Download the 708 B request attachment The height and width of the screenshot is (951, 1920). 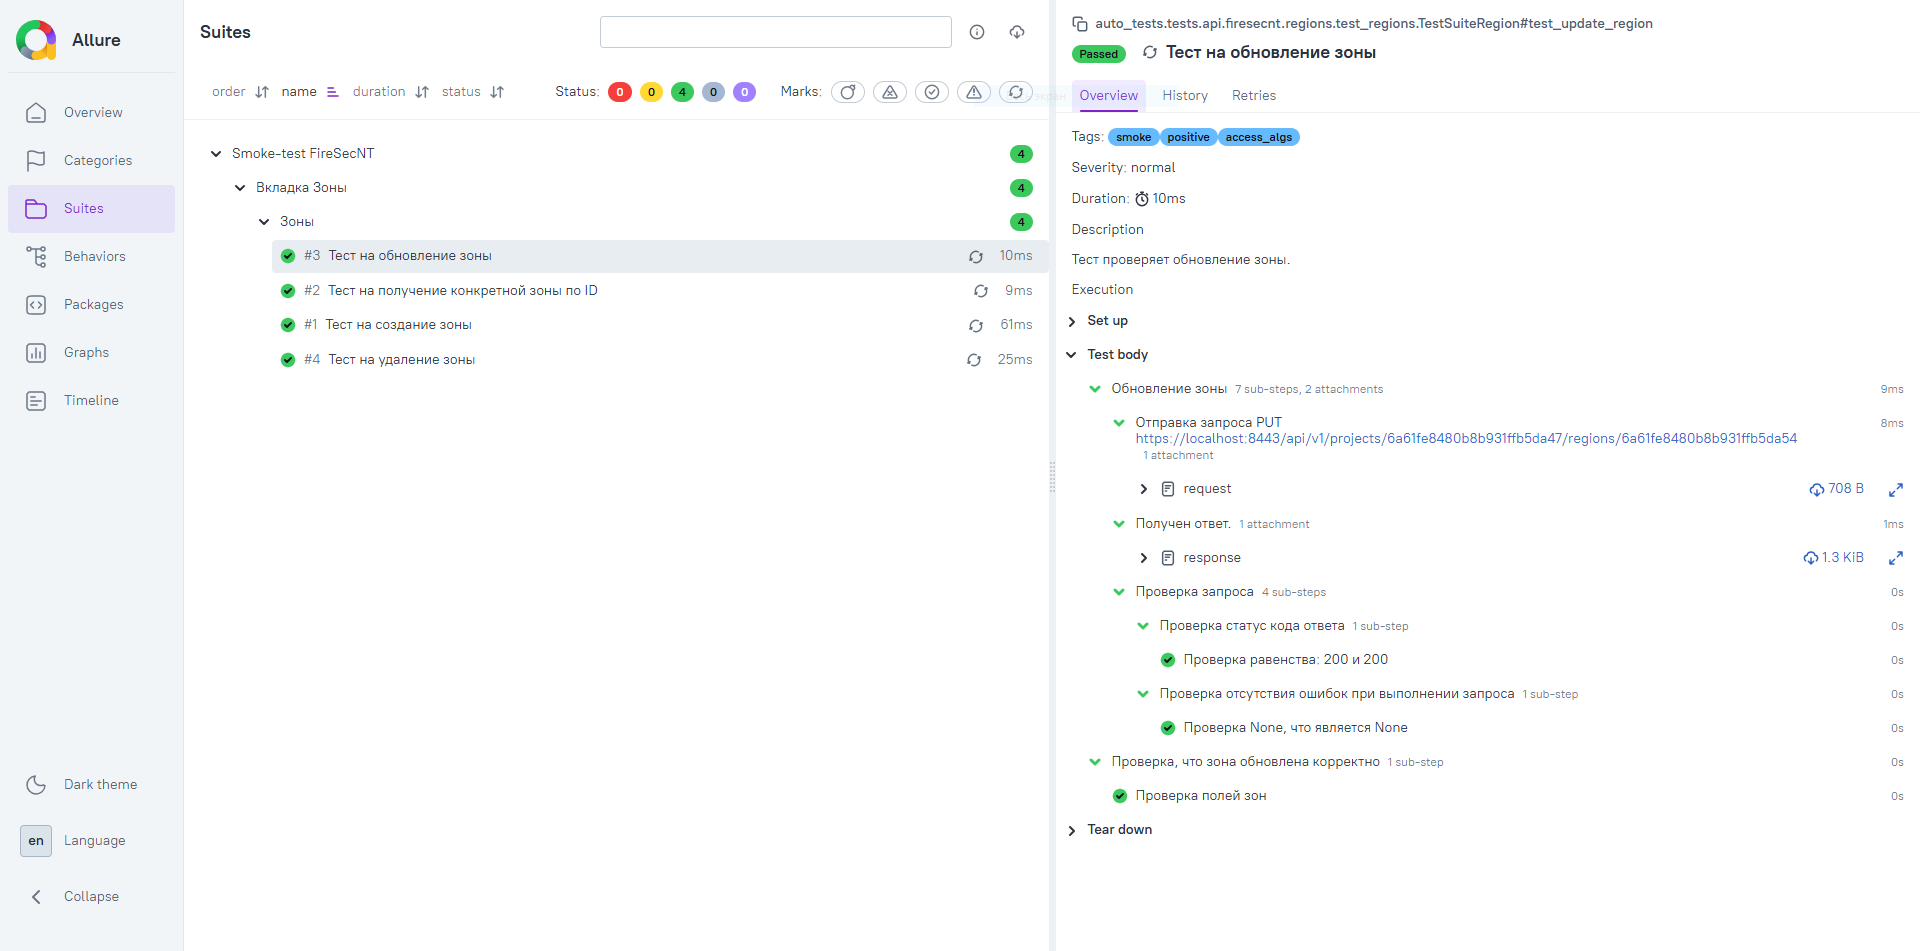(x=1836, y=489)
